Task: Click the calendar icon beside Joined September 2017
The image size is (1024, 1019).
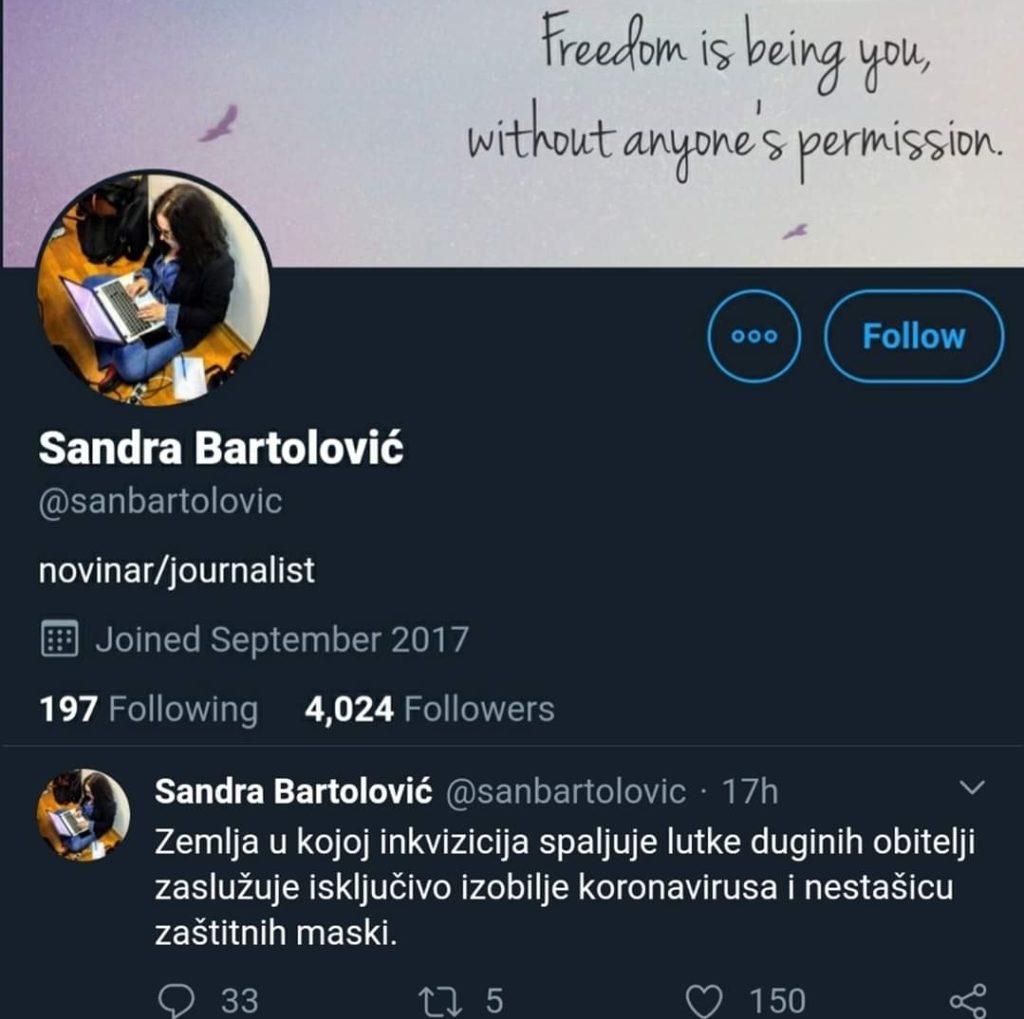Action: [59, 638]
